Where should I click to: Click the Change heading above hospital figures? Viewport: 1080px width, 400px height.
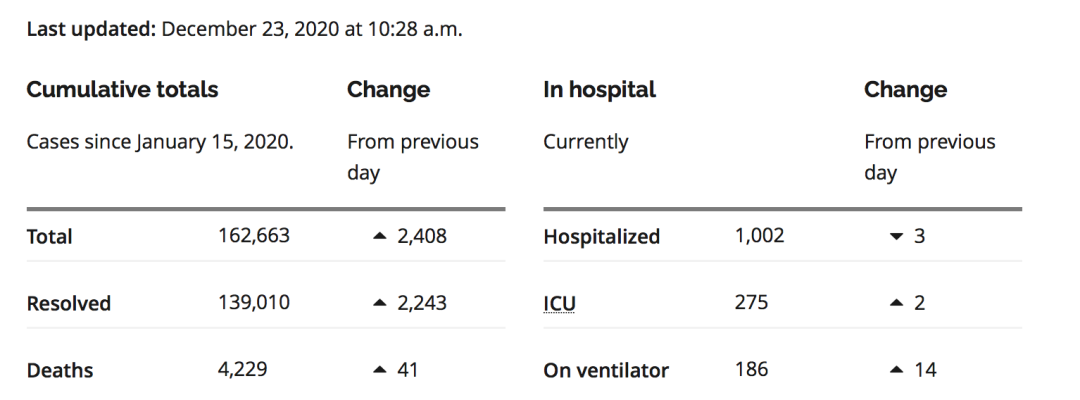905,90
